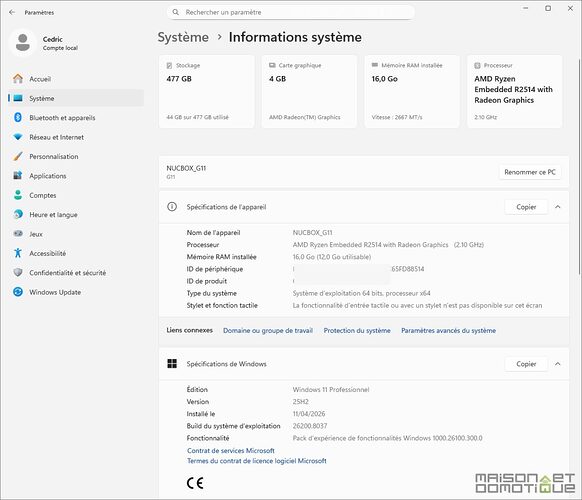Collapse the Spécifications de l'appareil section
The height and width of the screenshot is (500, 582).
point(558,207)
